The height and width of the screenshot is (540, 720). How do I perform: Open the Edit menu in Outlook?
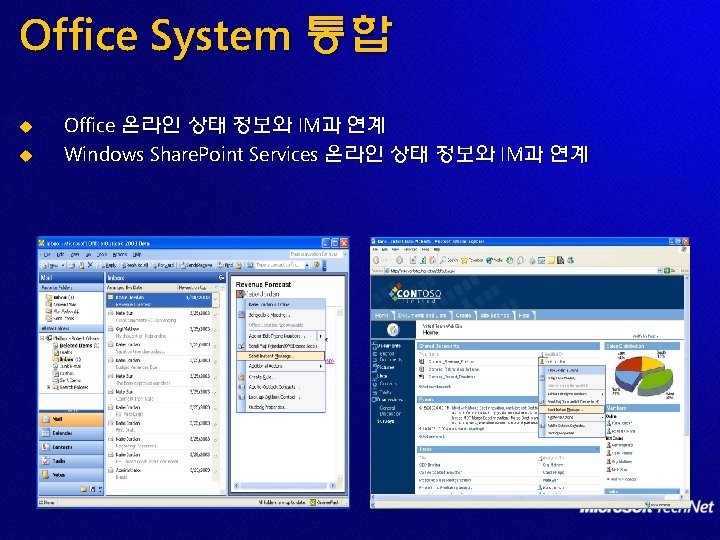click(x=60, y=254)
